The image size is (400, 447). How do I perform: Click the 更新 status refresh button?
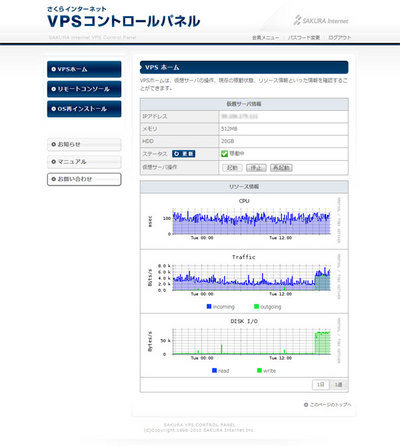coord(184,154)
